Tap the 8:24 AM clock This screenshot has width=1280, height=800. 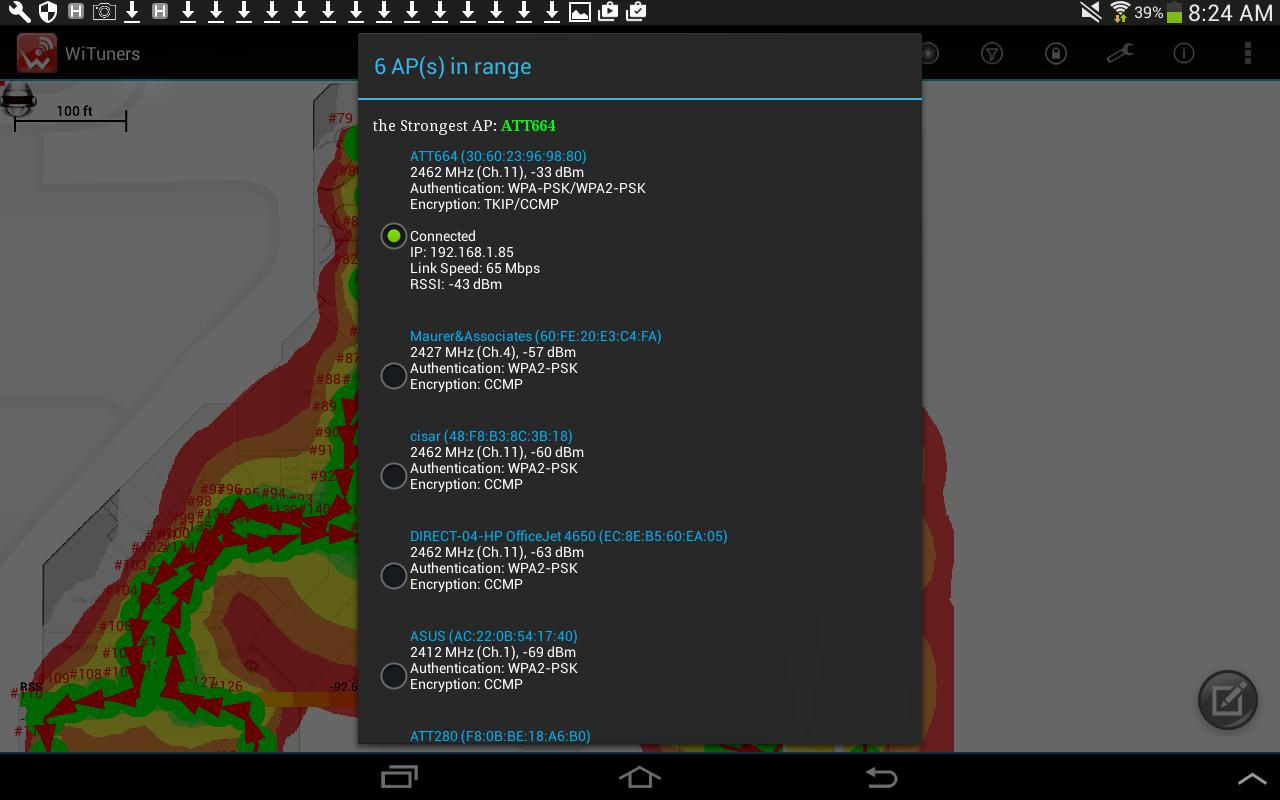[1230, 13]
